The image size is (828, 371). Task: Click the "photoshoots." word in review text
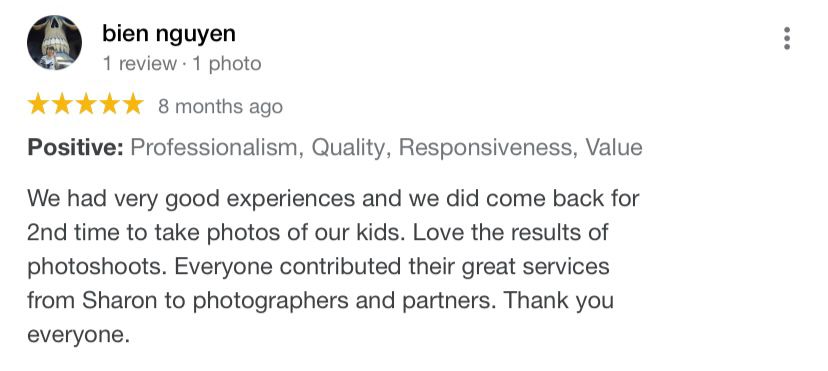(x=98, y=268)
